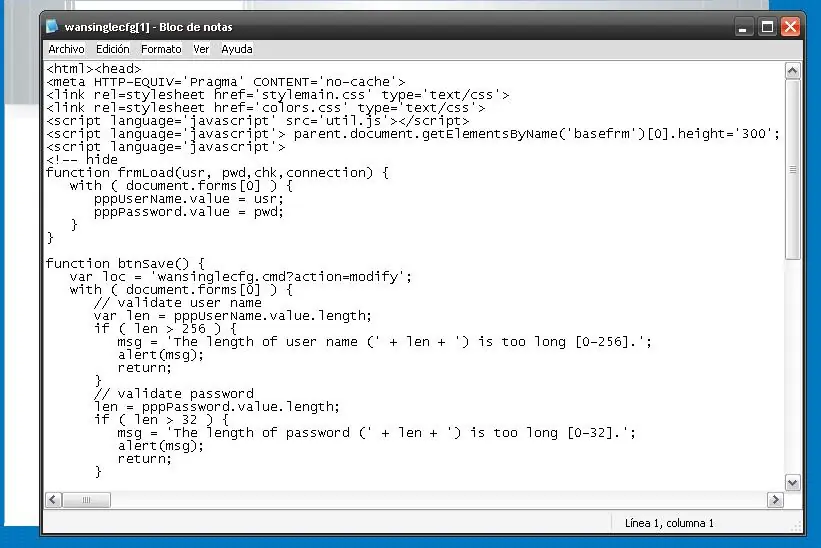Open the Ver menu

click(201, 49)
